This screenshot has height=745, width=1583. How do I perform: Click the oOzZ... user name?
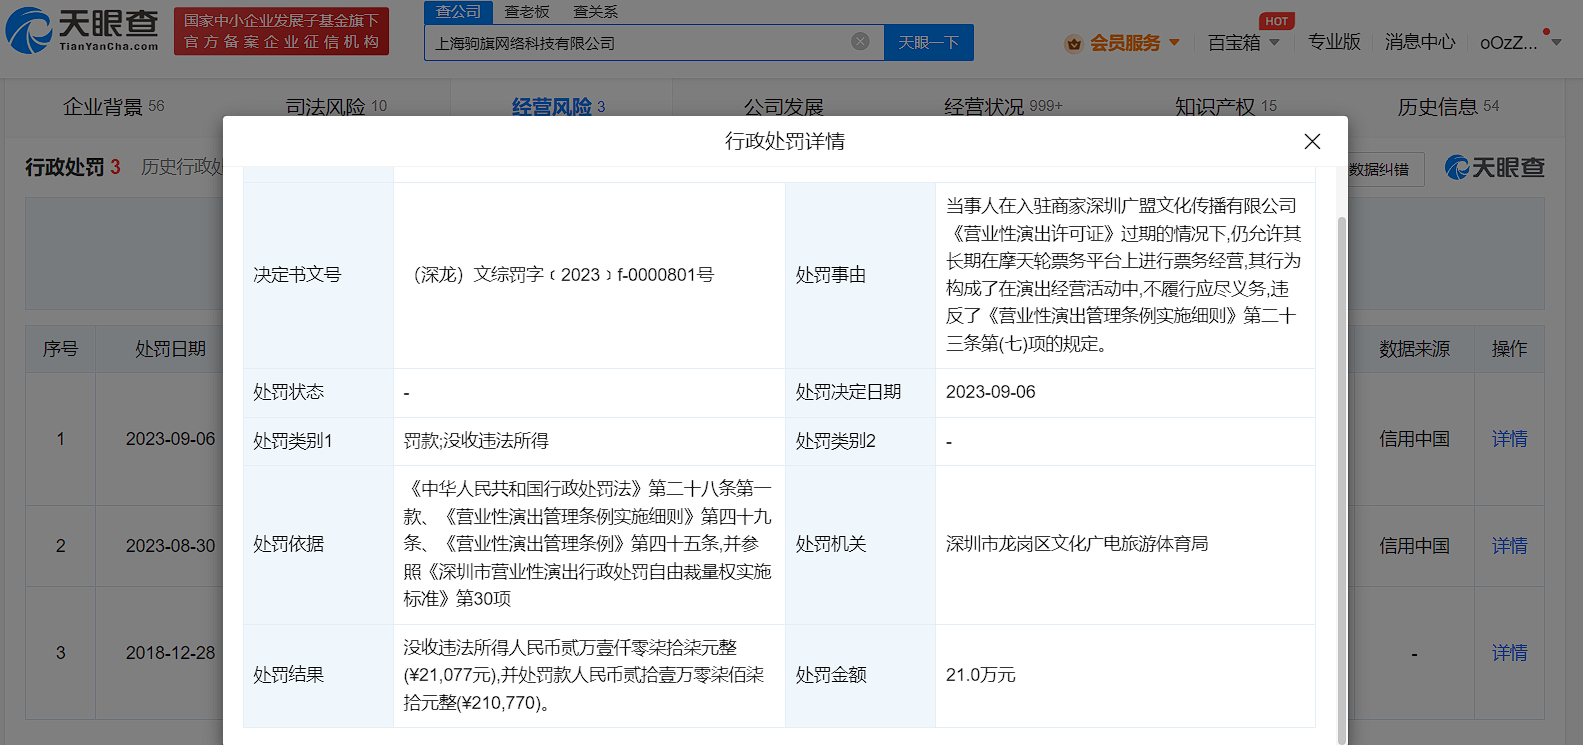(1509, 43)
